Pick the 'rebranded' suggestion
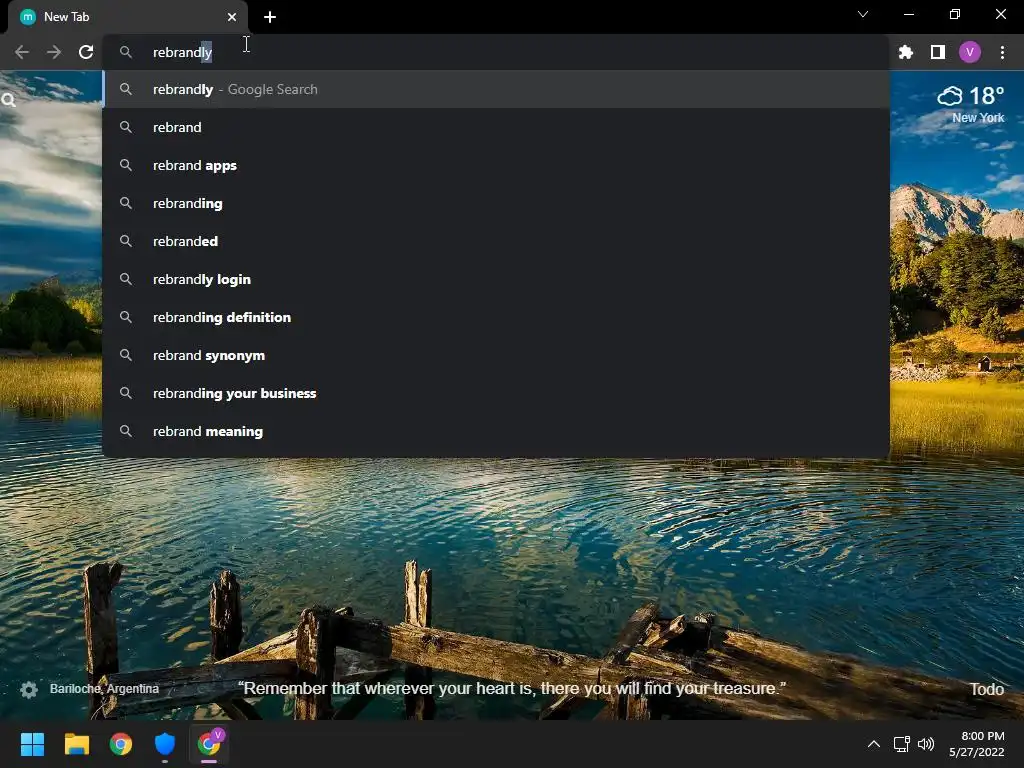1024x768 pixels. [496, 241]
